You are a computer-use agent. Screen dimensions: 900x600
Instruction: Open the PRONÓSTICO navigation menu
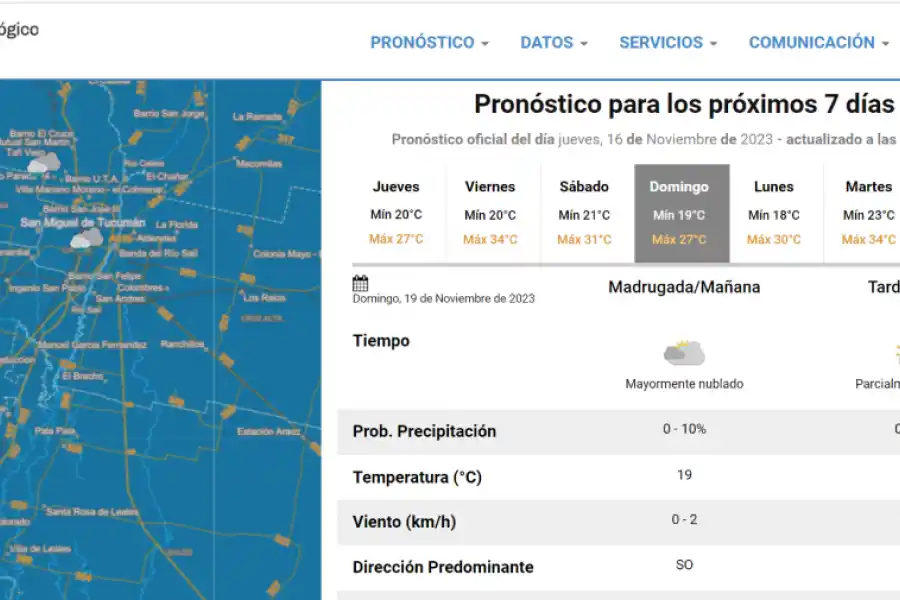click(429, 43)
